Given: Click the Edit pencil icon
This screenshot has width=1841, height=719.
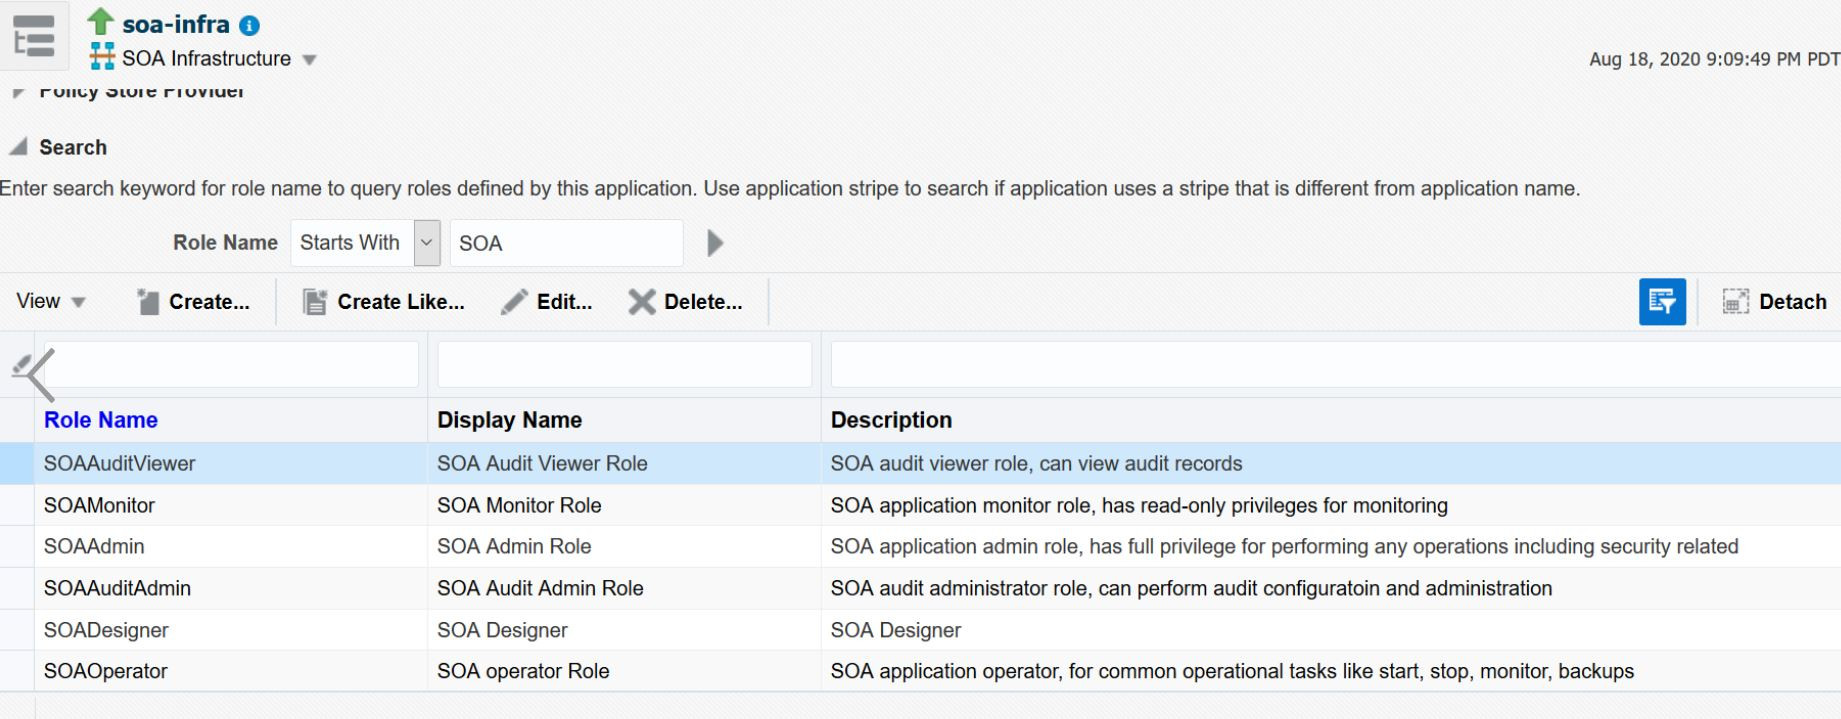Looking at the screenshot, I should click(x=514, y=302).
